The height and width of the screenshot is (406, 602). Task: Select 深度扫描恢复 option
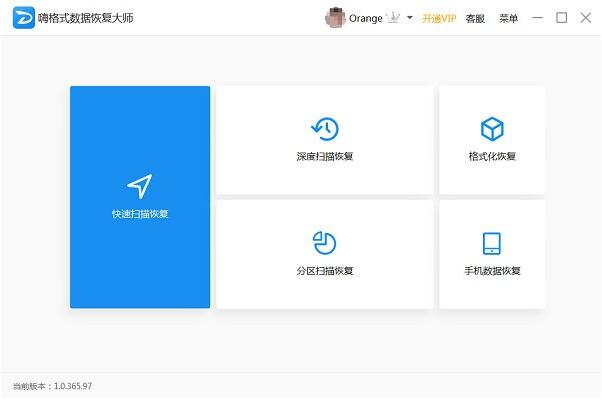pos(325,156)
